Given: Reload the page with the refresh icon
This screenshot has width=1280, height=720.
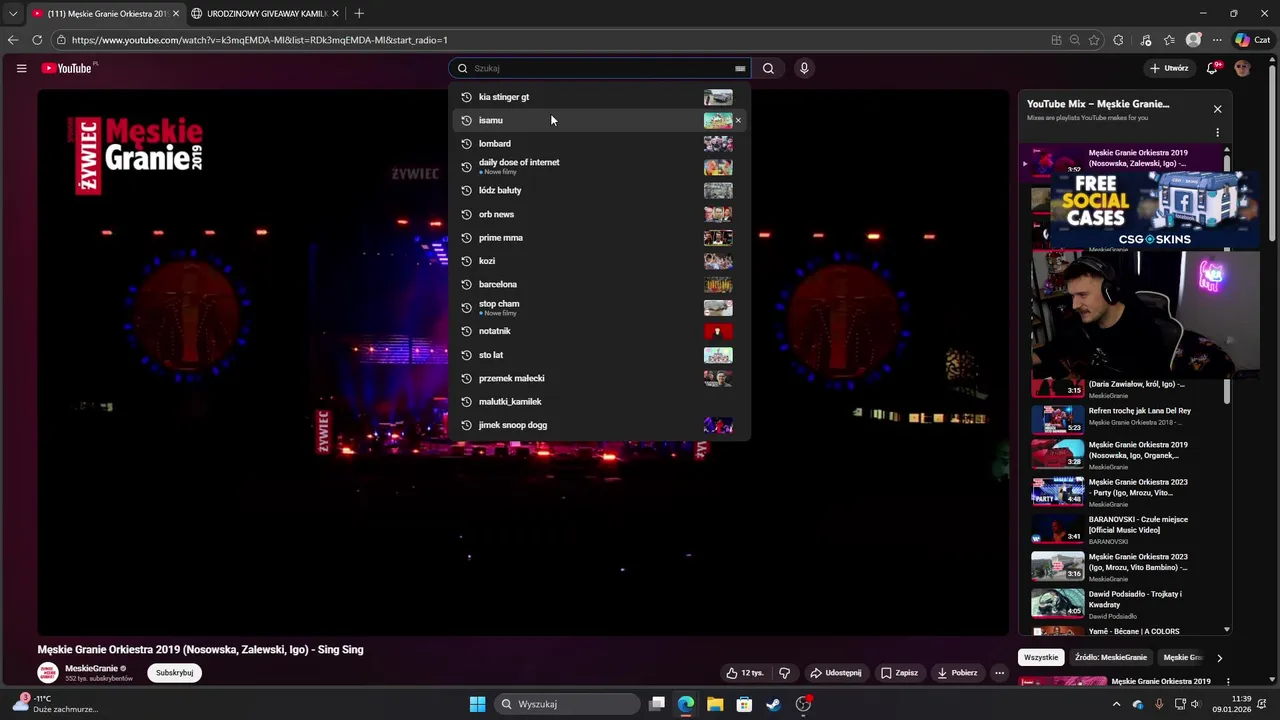Looking at the screenshot, I should [37, 40].
